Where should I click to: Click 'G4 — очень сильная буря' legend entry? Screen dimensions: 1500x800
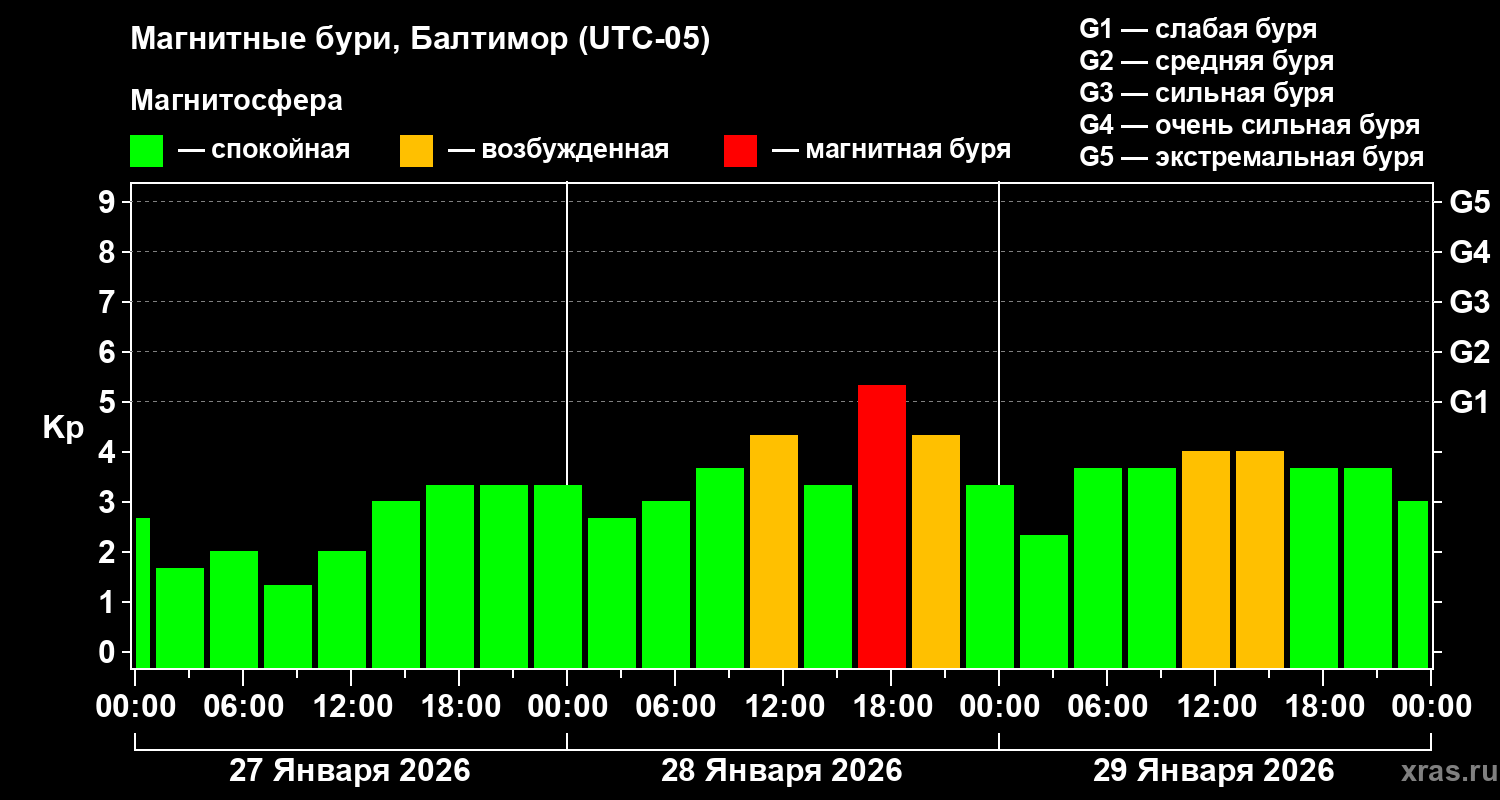(1250, 125)
